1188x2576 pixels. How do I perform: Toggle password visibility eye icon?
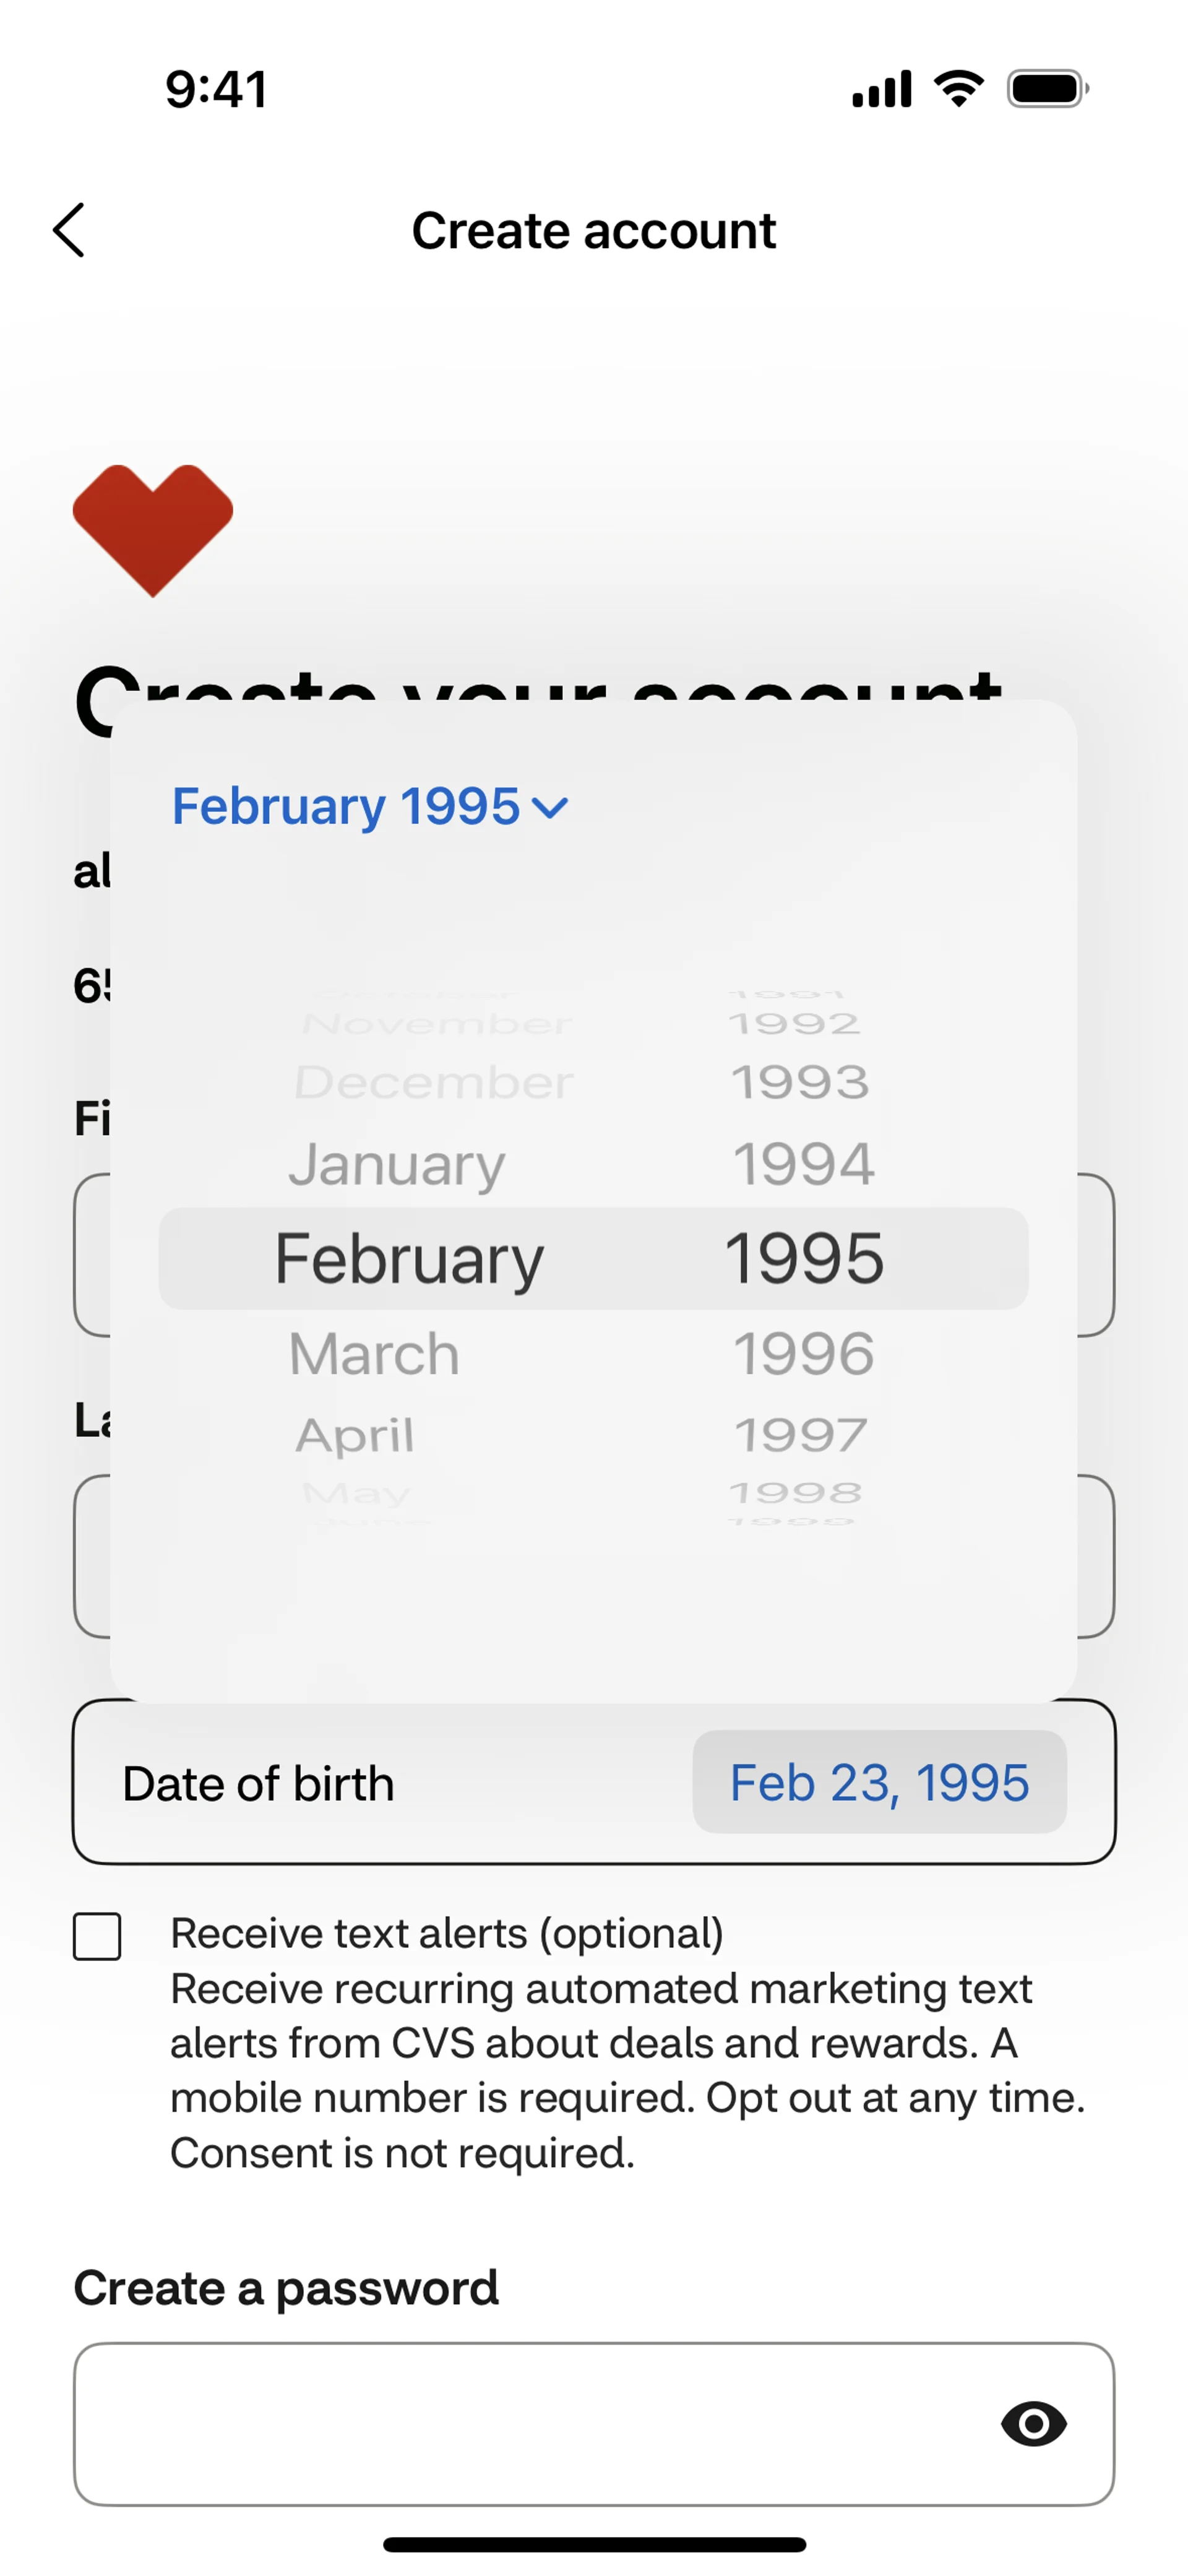(1033, 2423)
